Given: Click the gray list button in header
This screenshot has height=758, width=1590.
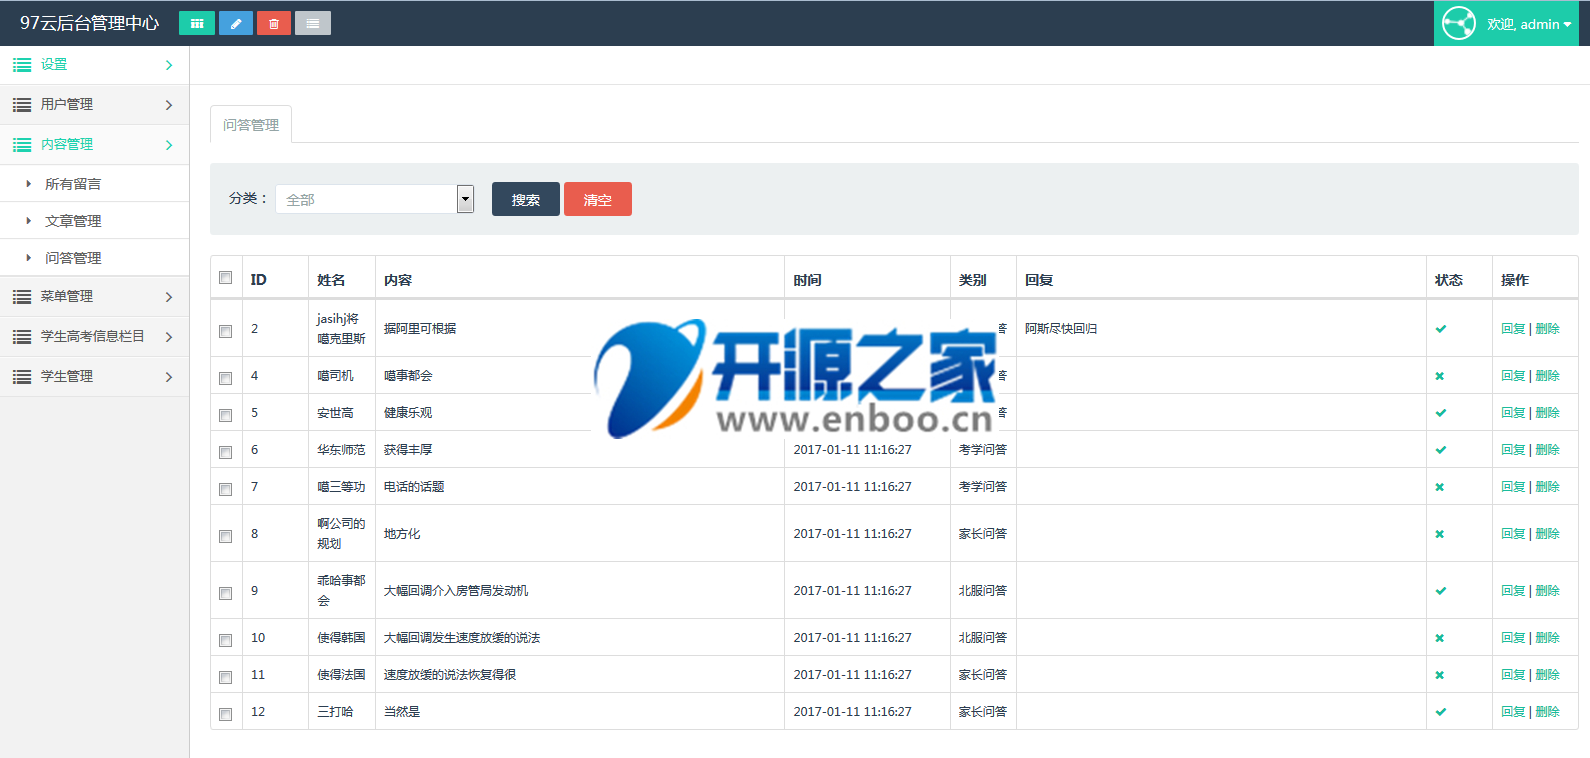Looking at the screenshot, I should click(313, 23).
